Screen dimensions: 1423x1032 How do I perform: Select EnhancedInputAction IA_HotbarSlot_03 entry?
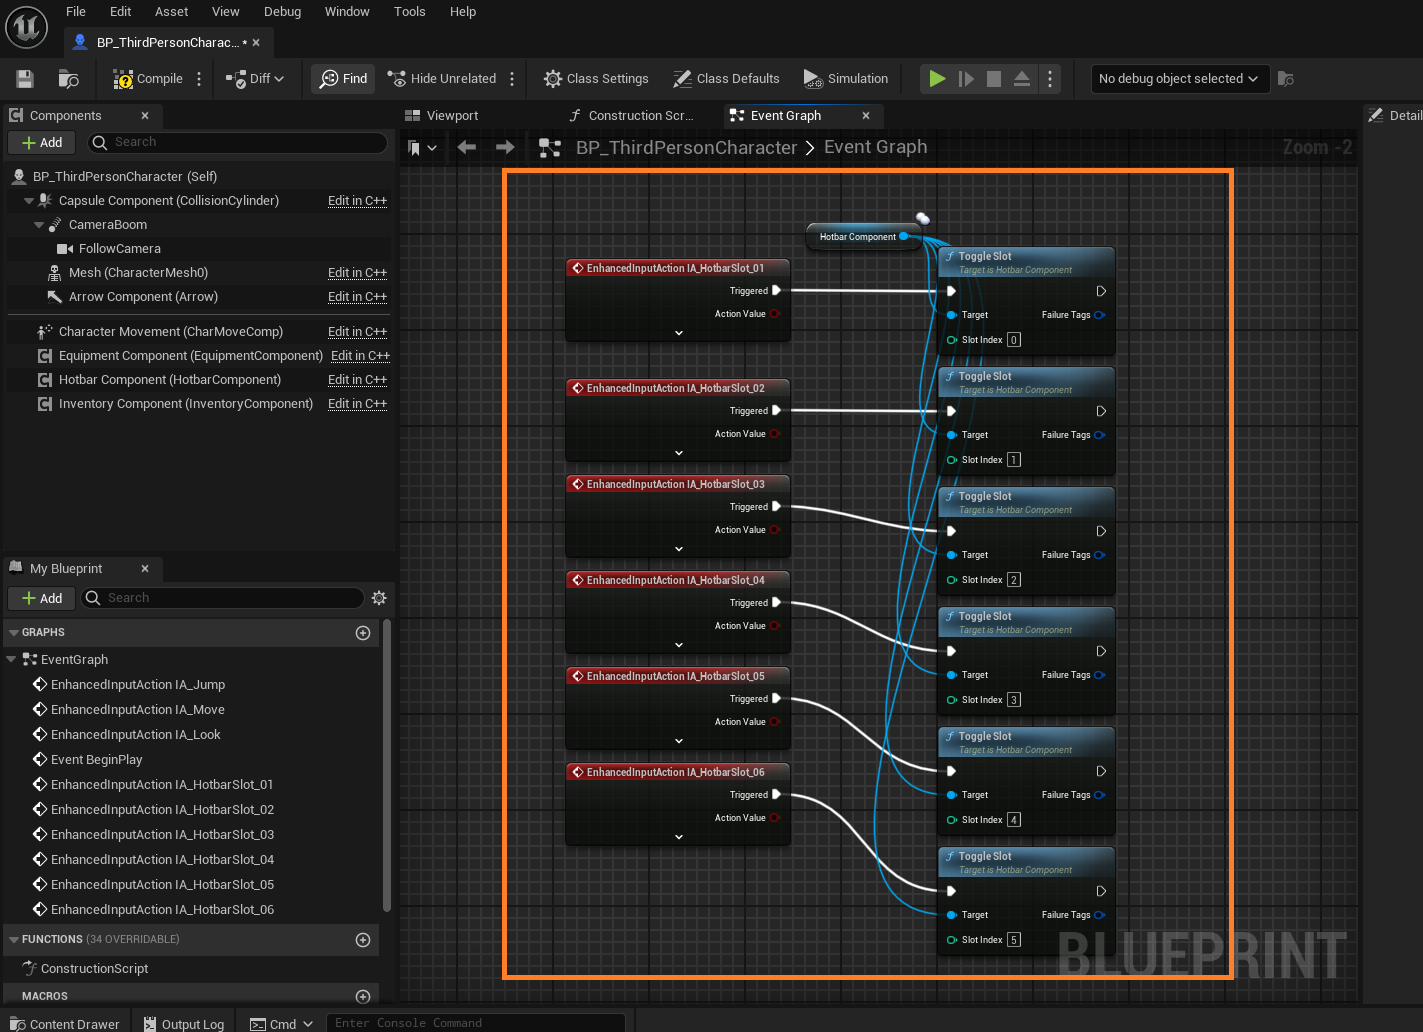point(162,835)
